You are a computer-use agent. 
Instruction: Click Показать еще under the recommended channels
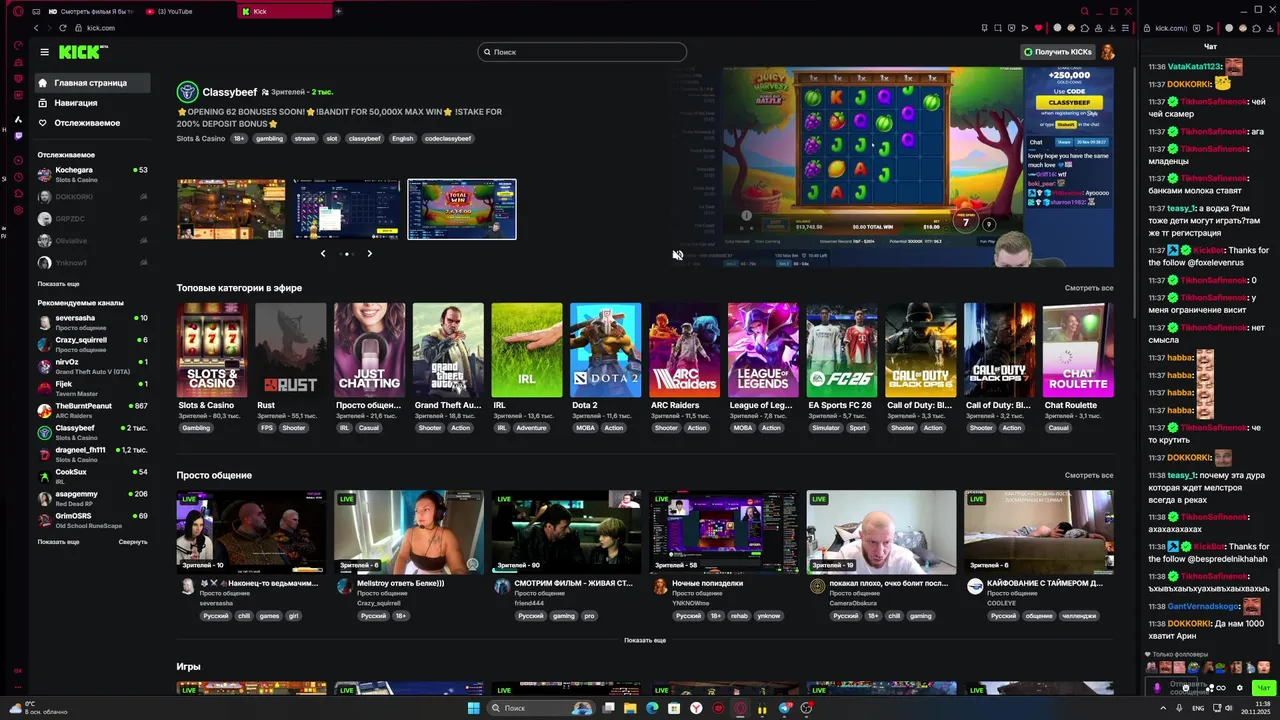pyautogui.click(x=59, y=542)
